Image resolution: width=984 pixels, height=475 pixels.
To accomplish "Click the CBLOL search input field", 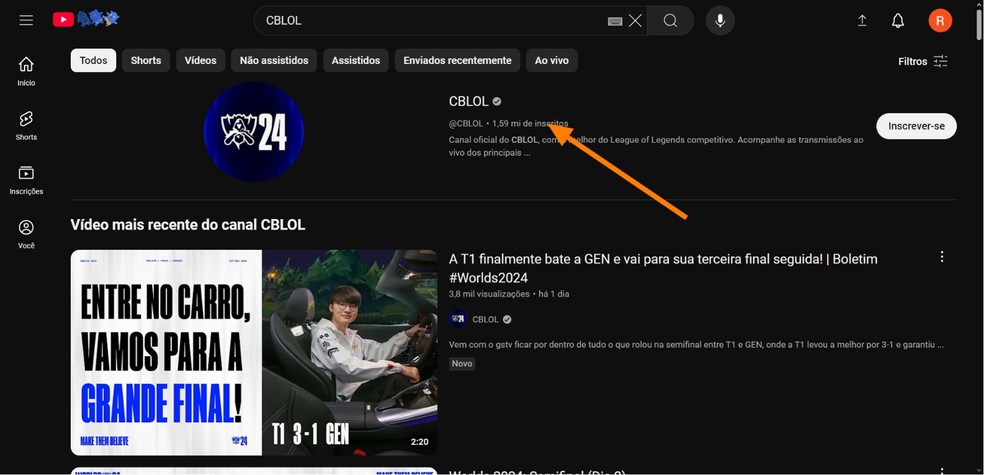I will coord(433,21).
